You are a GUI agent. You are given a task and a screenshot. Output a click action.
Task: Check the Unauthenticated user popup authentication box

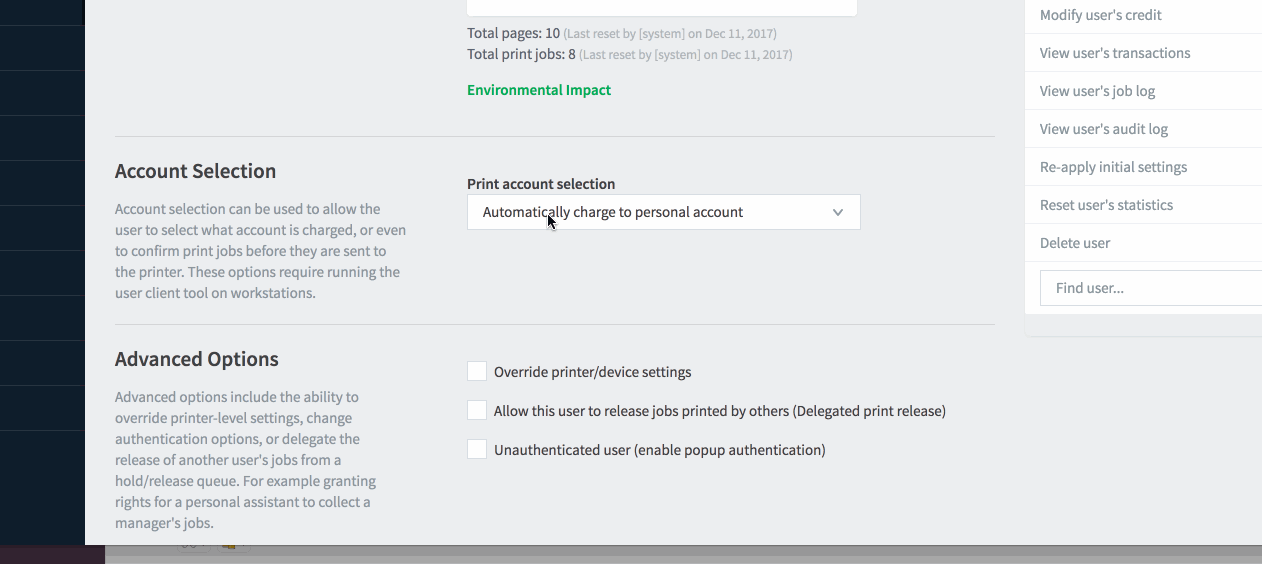point(477,450)
